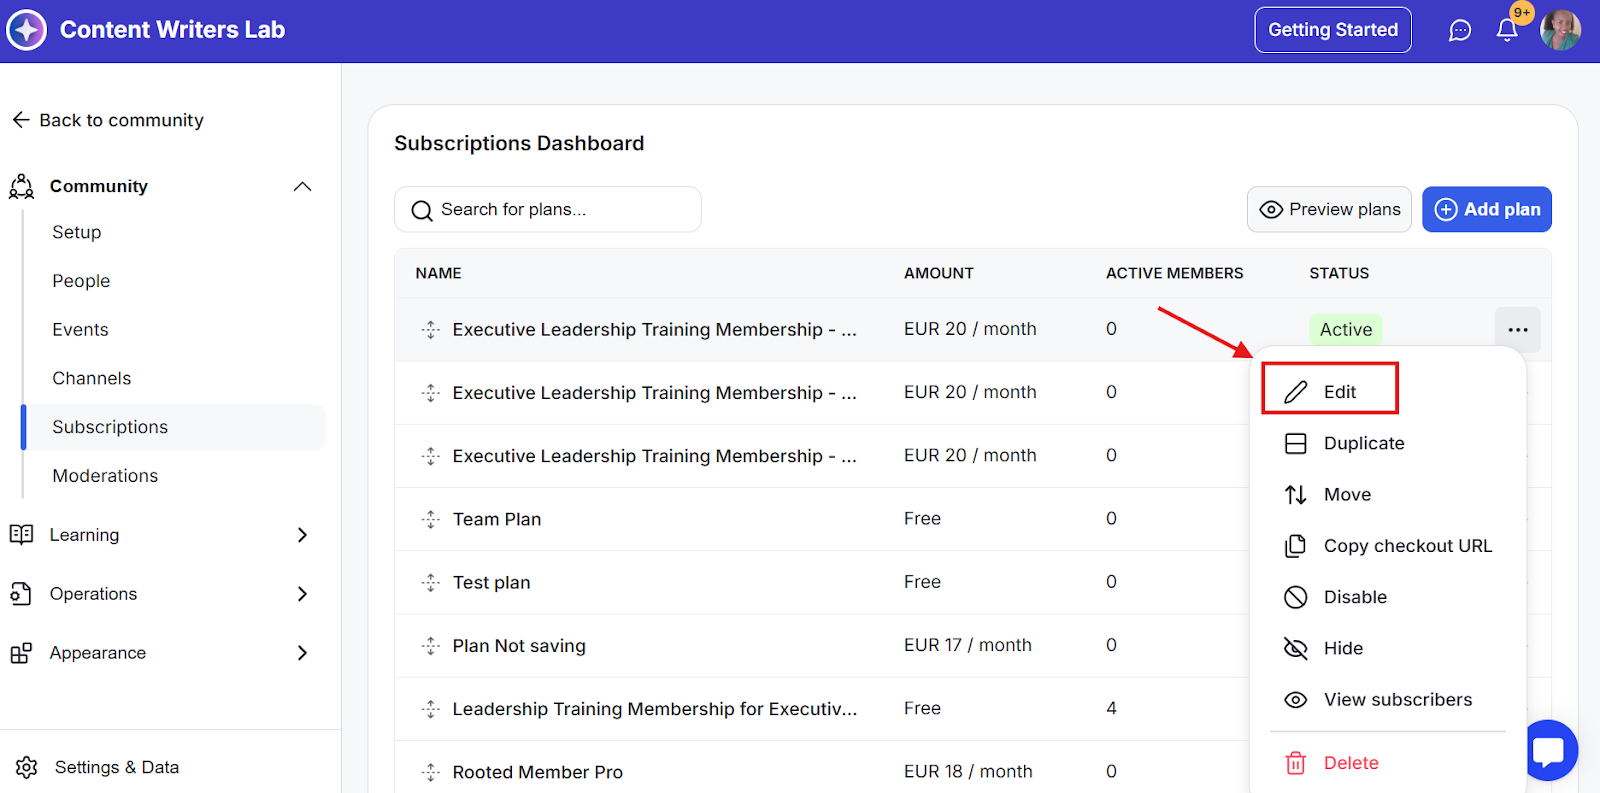Image resolution: width=1600 pixels, height=793 pixels.
Task: Disable the plan via context menu
Action: tap(1354, 597)
